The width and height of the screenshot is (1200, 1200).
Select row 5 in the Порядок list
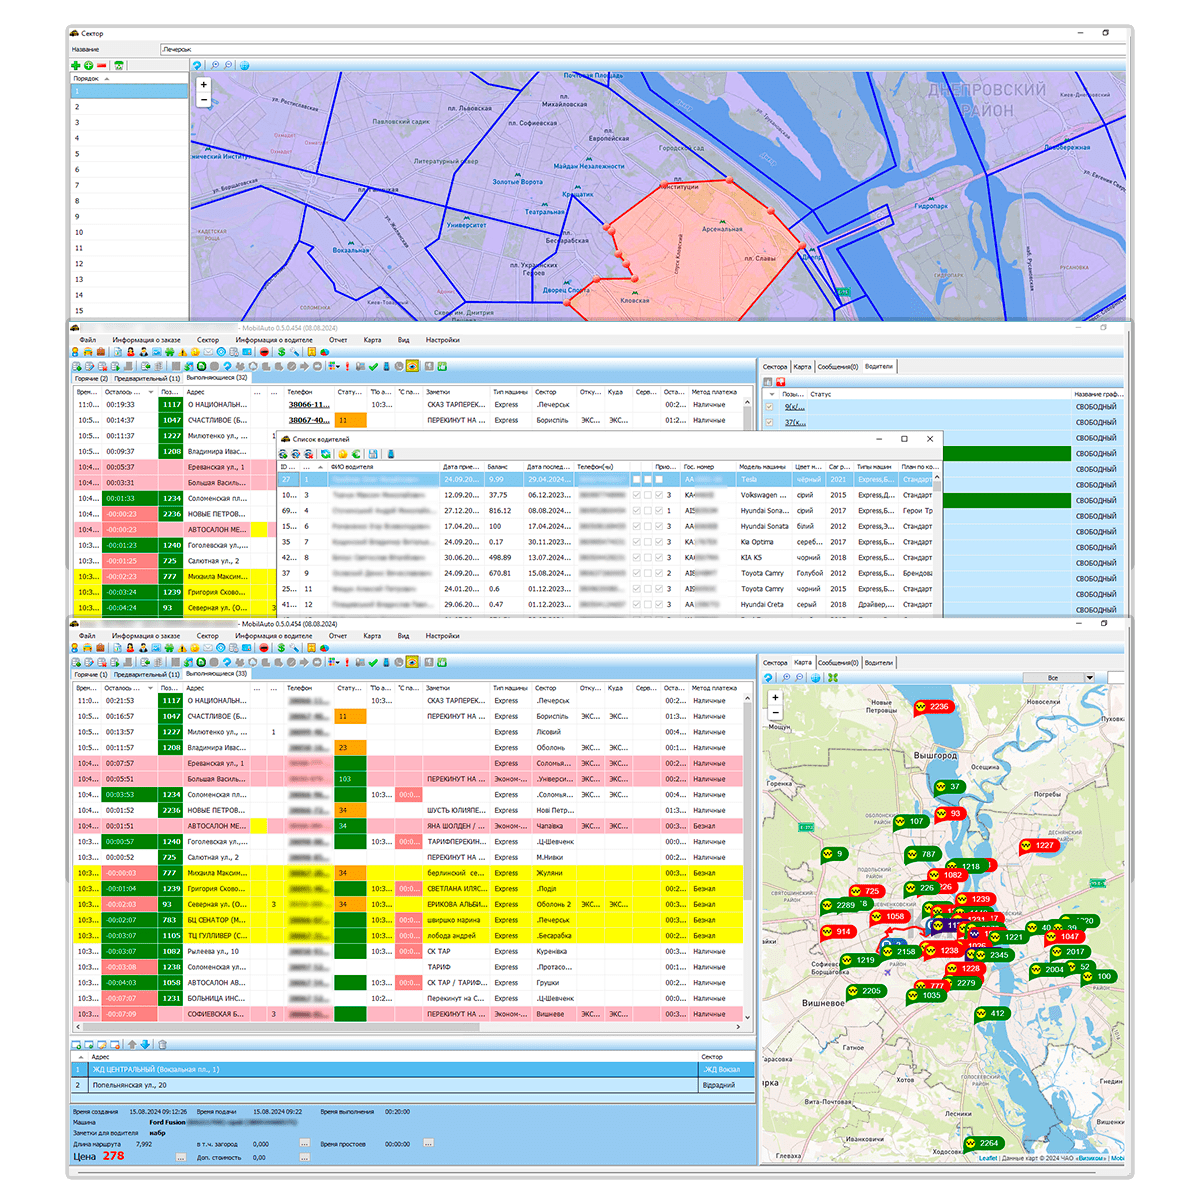[129, 154]
